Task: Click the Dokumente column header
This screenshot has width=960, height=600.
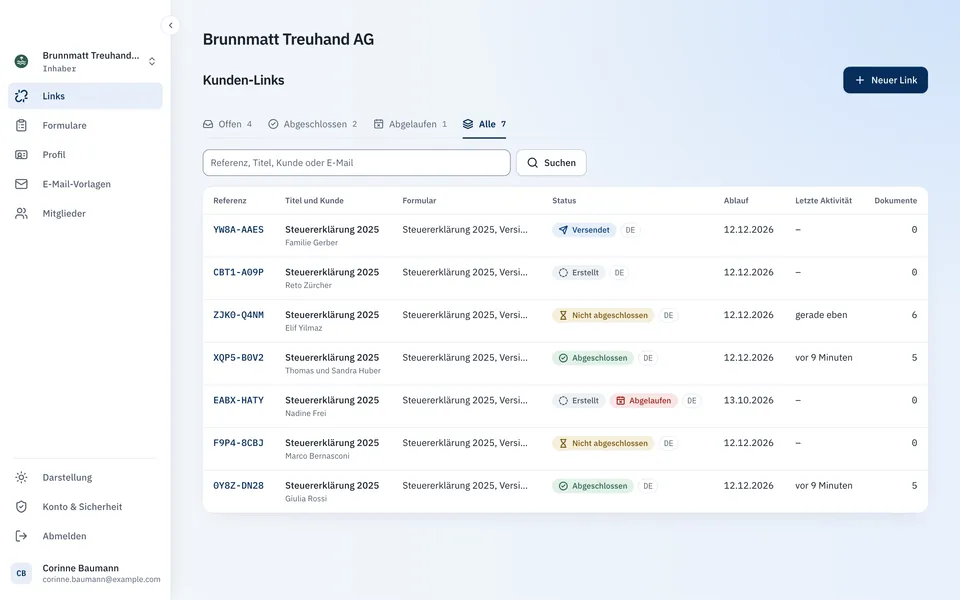Action: coord(896,201)
